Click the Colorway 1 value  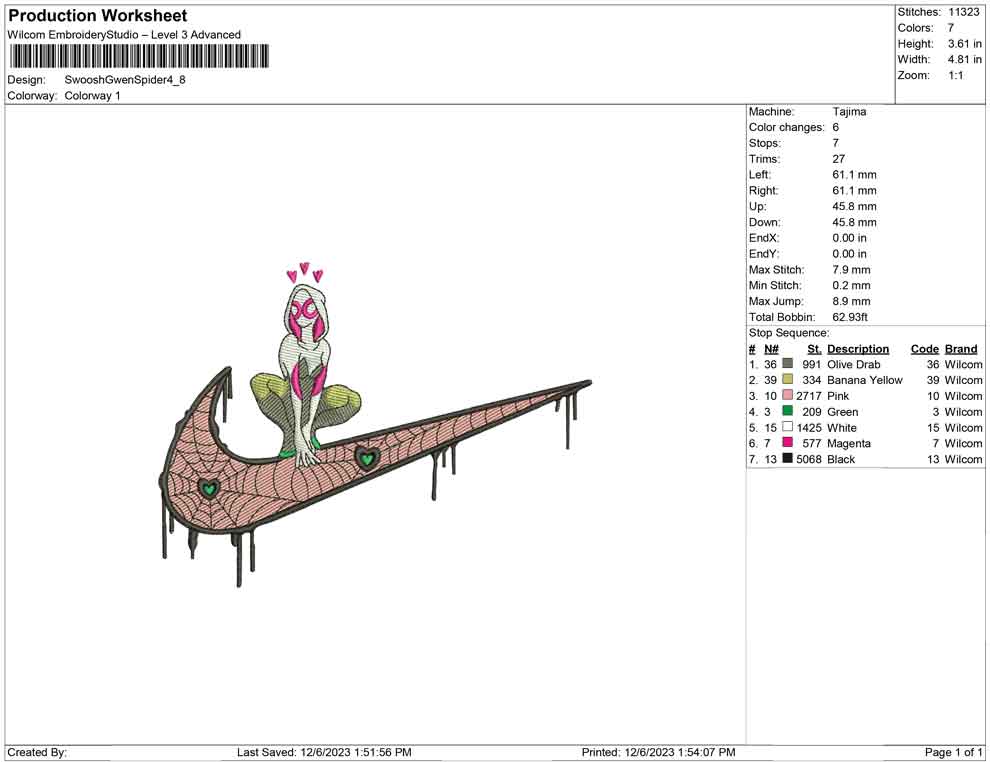click(92, 96)
